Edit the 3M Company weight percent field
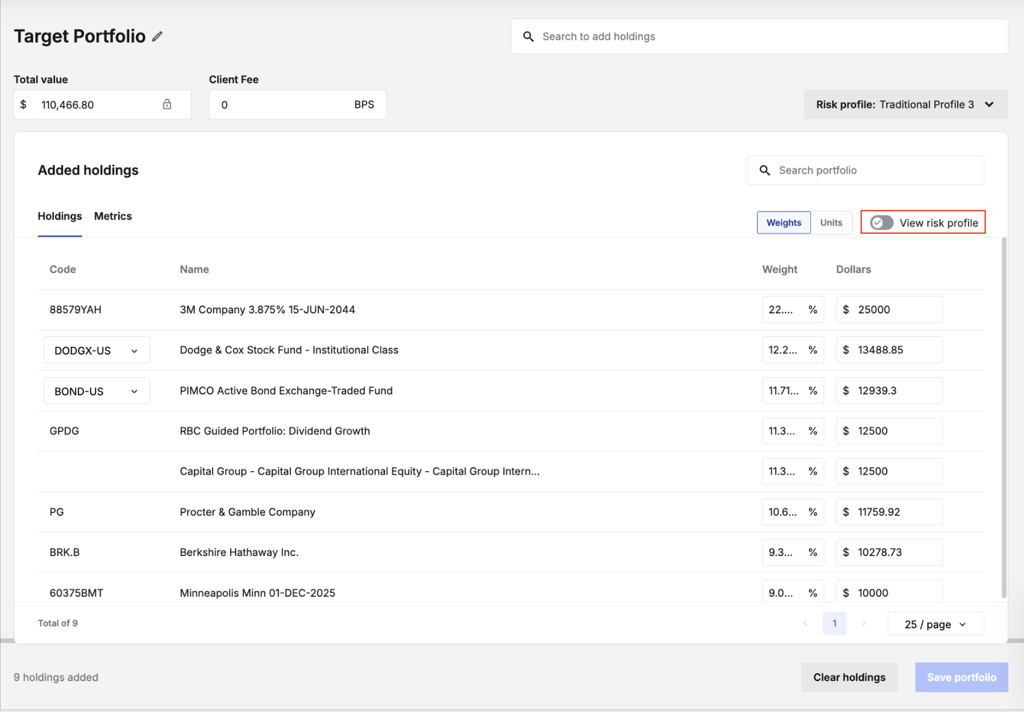The image size is (1024, 712). (x=793, y=310)
